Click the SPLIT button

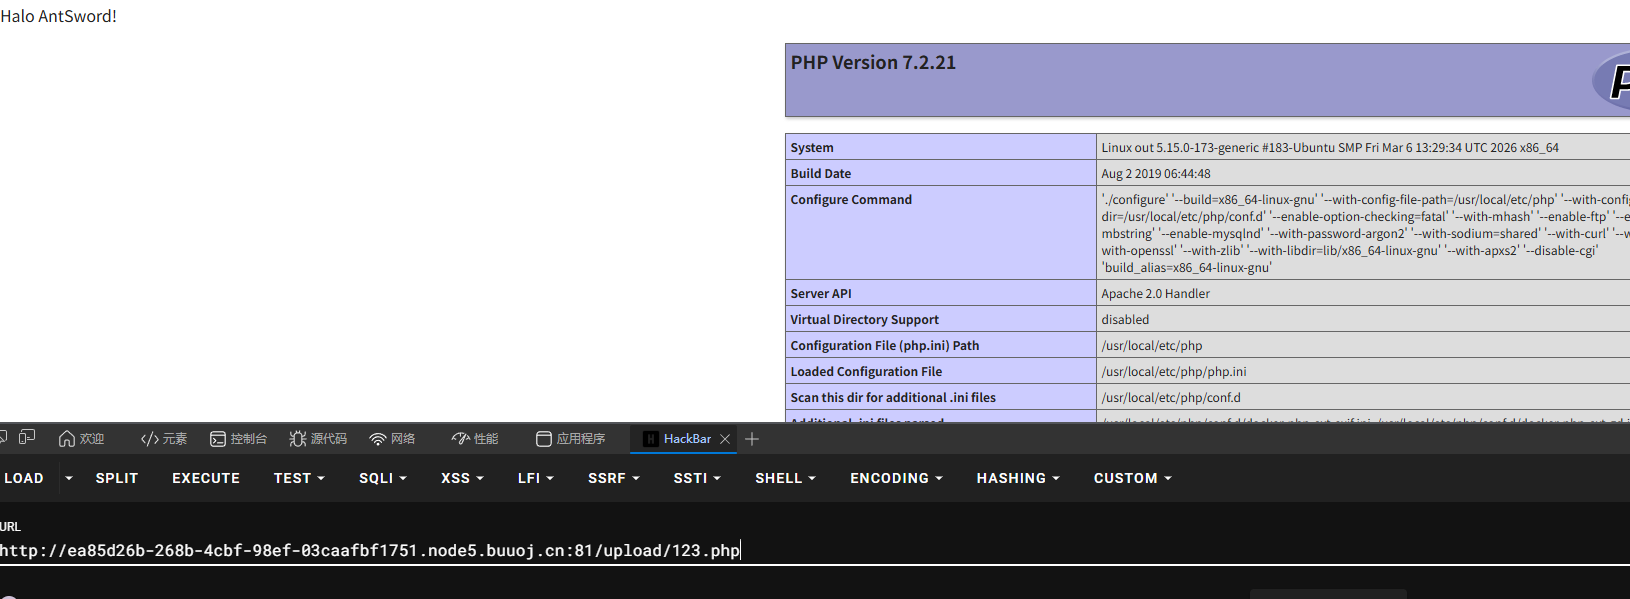tap(117, 478)
